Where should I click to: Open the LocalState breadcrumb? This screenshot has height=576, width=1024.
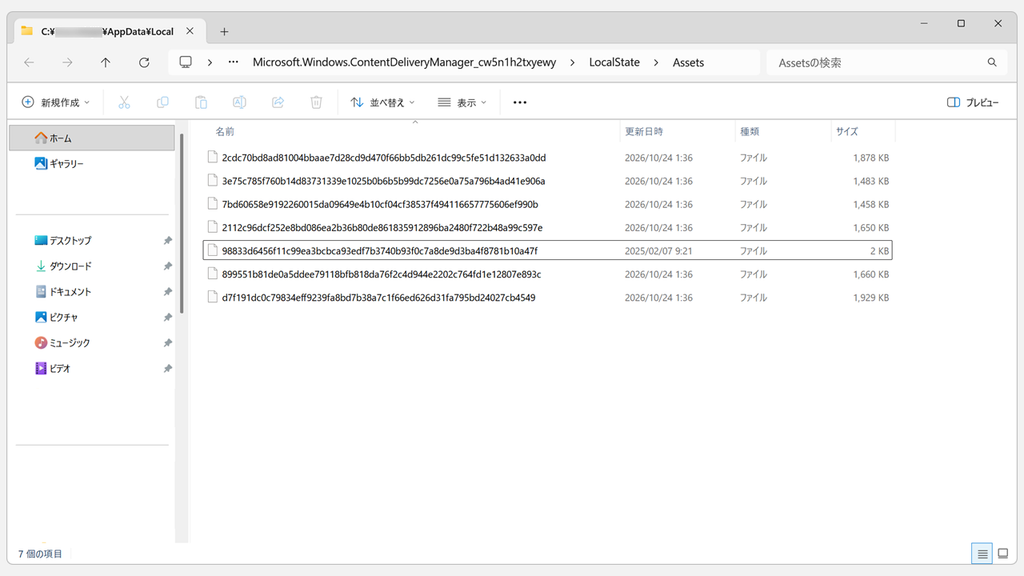615,62
